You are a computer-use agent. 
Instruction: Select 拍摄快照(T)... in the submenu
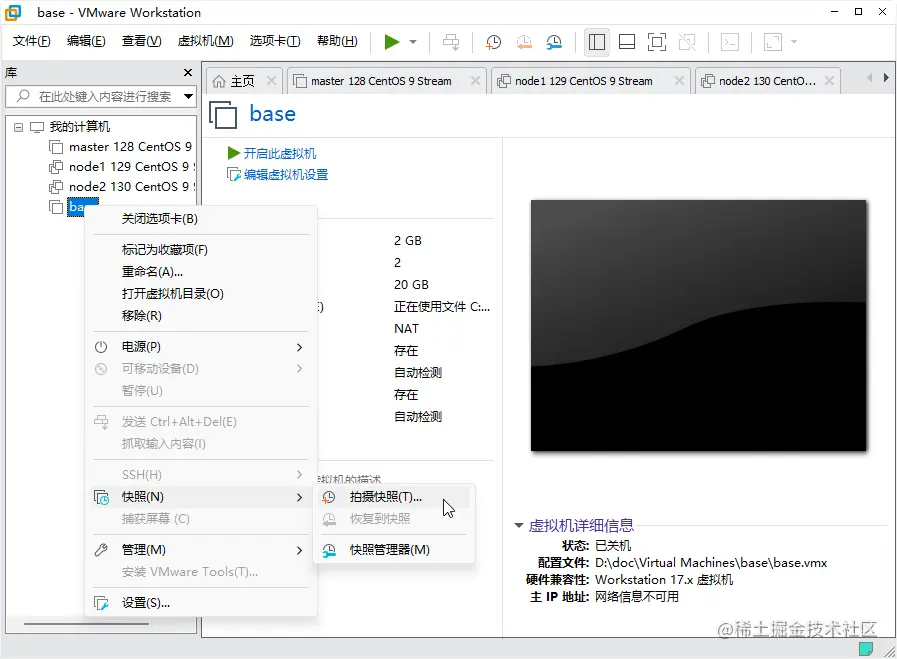click(394, 497)
